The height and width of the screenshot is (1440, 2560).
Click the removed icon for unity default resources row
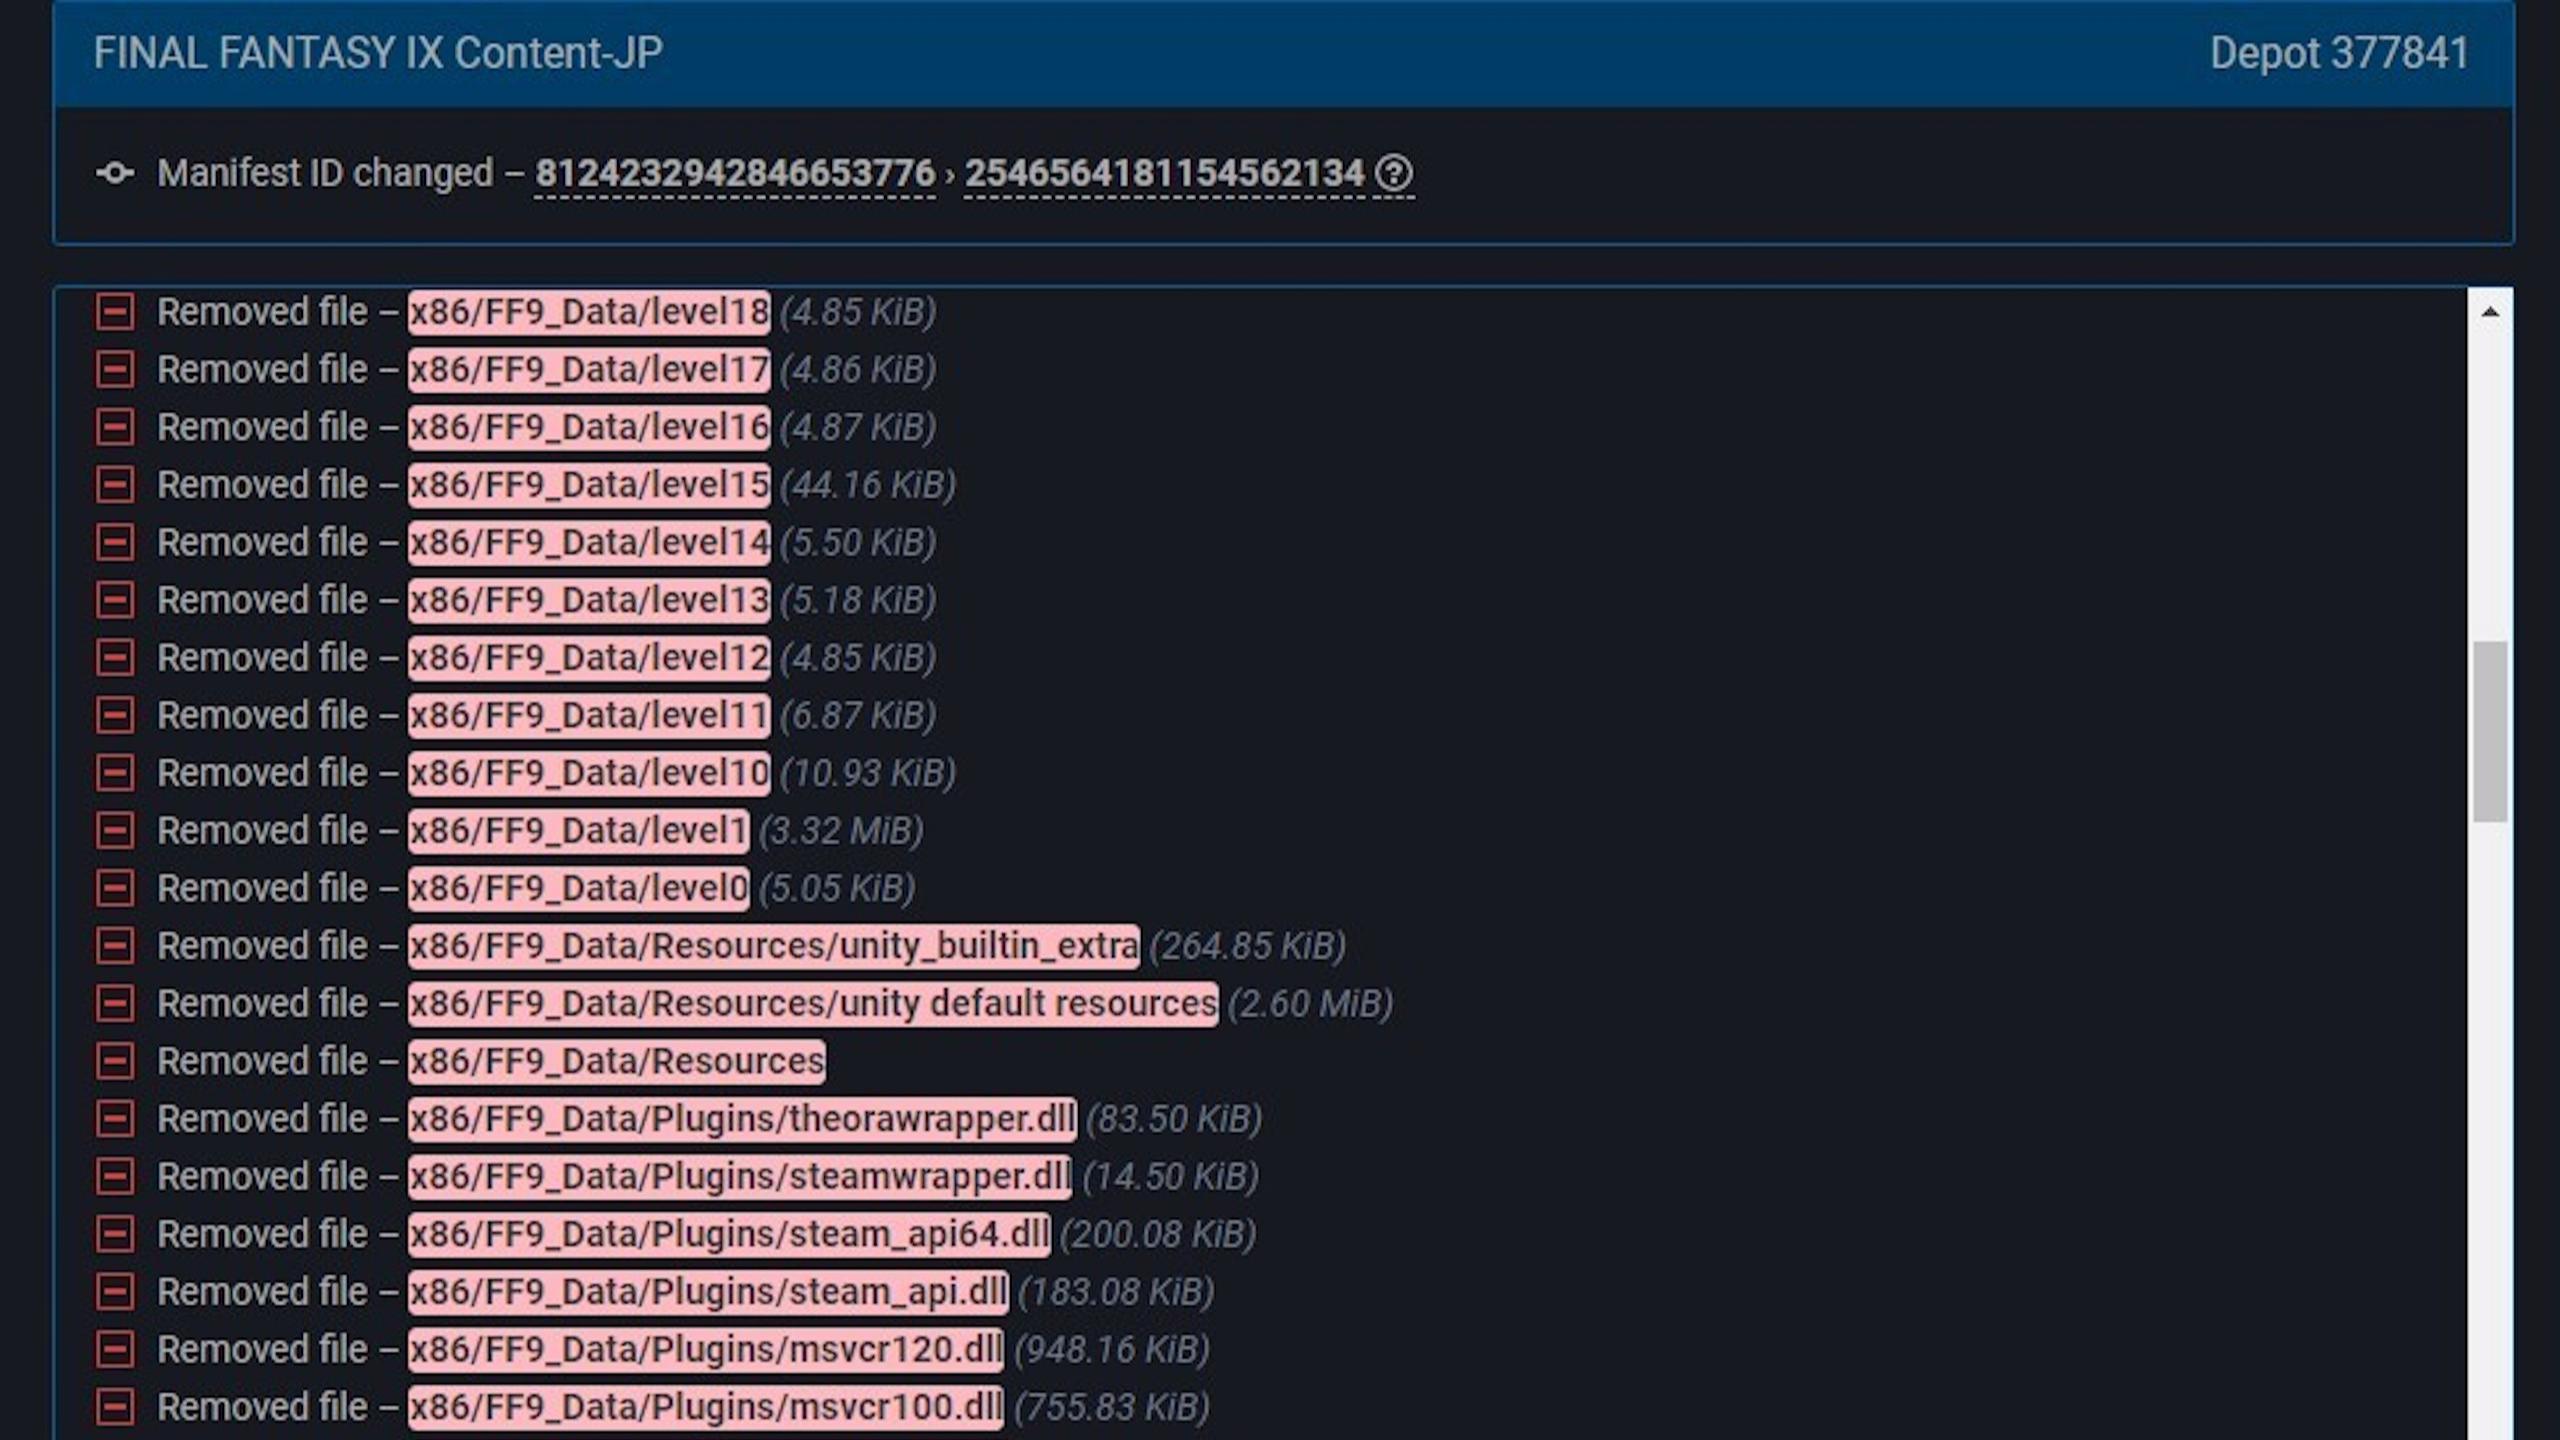[x=115, y=1004]
